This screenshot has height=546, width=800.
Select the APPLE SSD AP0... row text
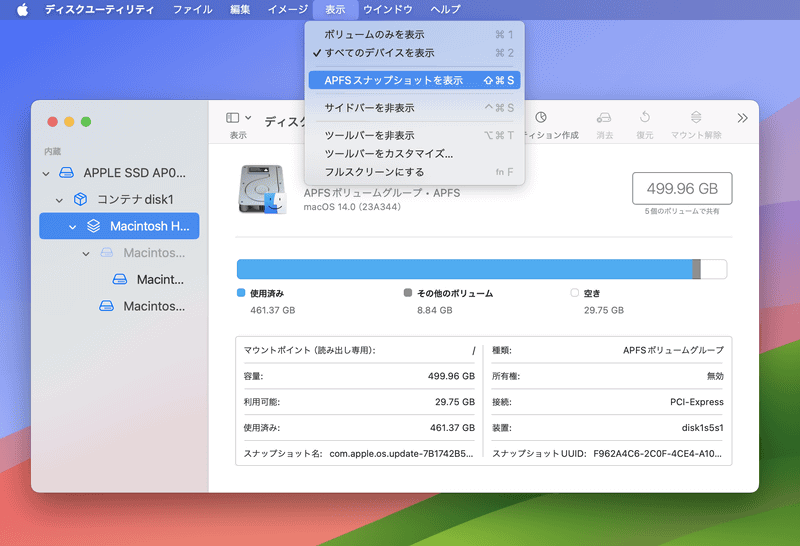[x=135, y=173]
